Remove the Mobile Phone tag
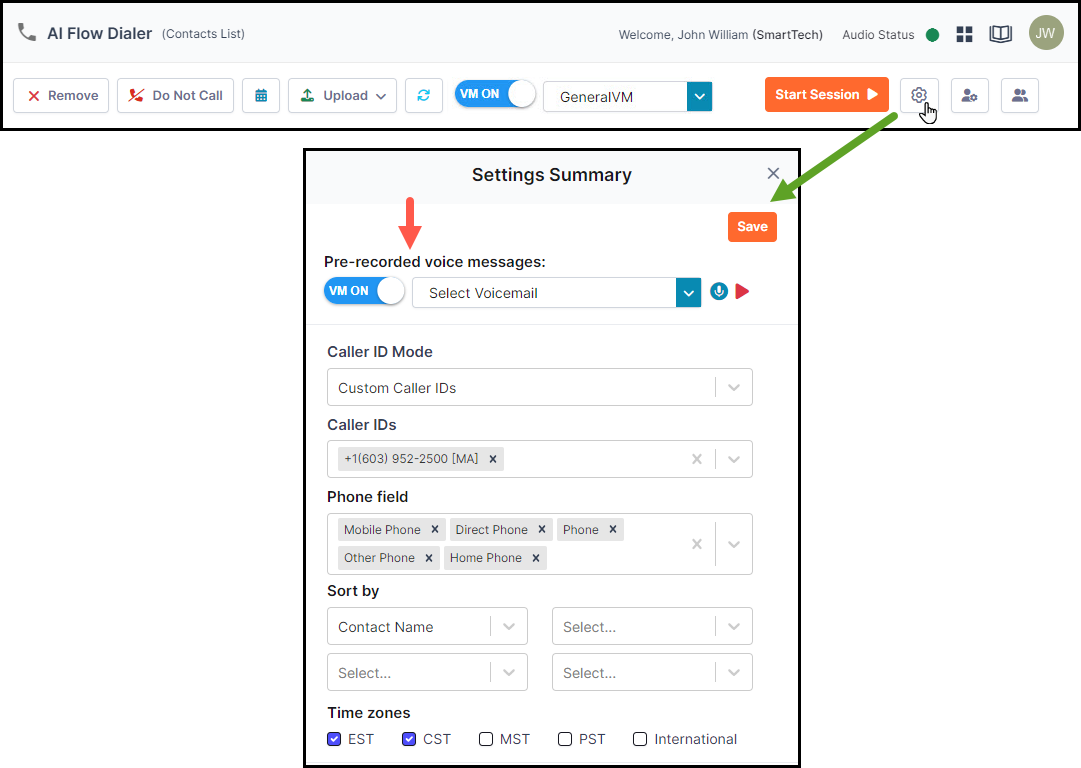The image size is (1081, 768). (435, 529)
